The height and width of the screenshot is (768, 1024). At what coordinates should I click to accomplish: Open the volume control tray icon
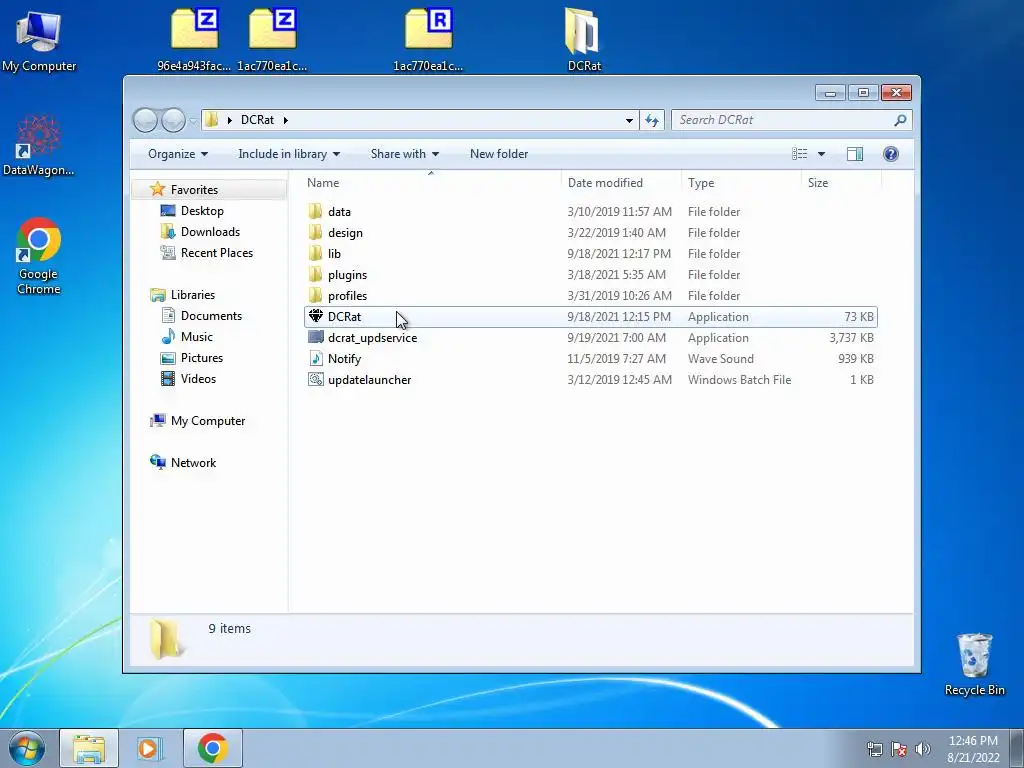click(x=923, y=749)
